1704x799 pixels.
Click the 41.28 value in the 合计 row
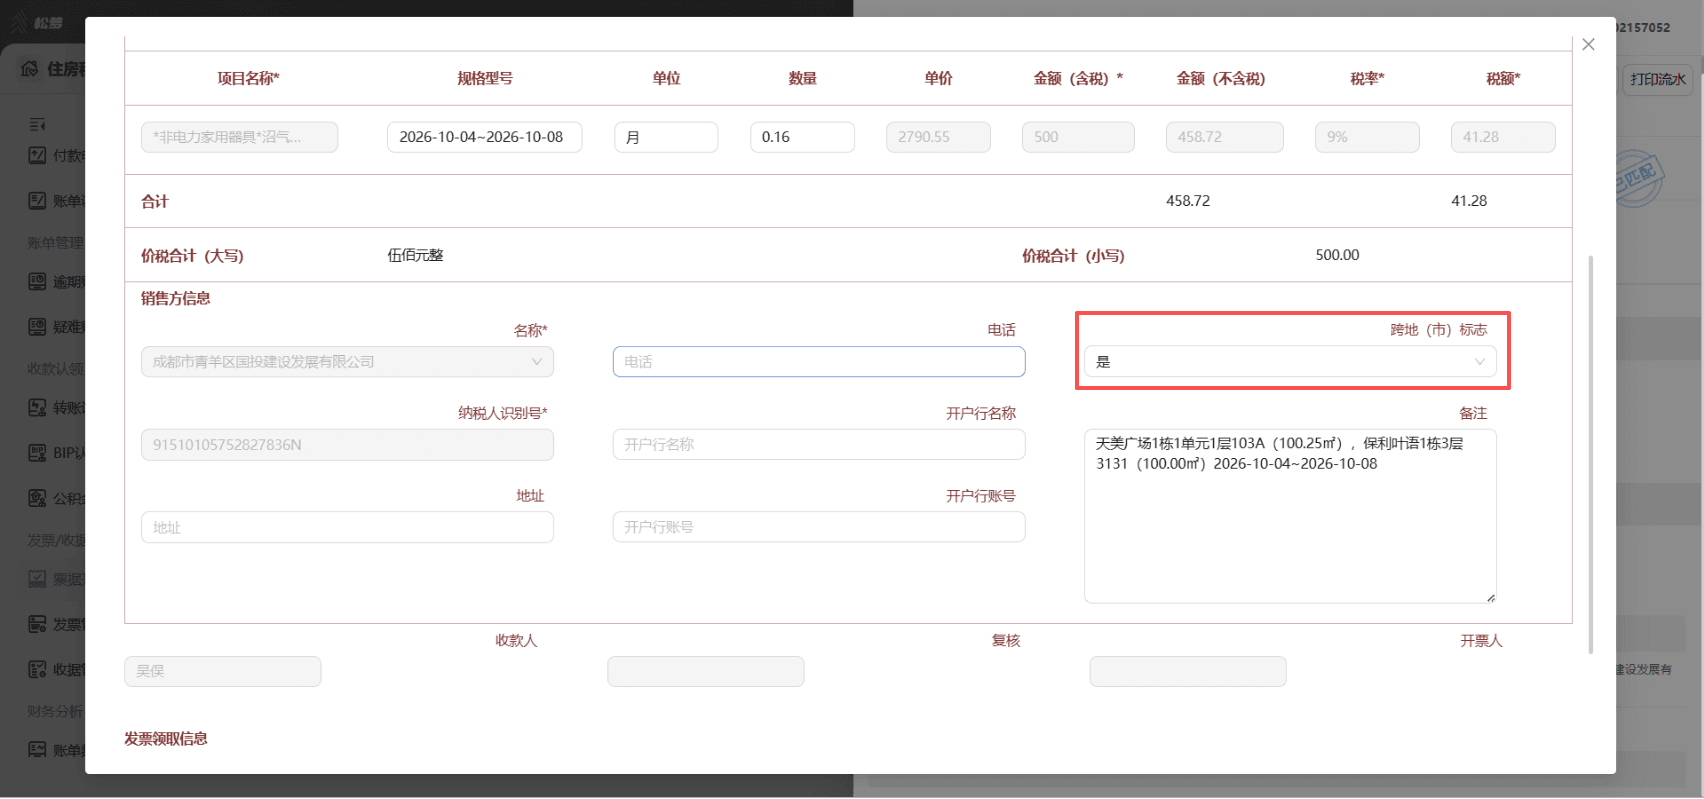(x=1469, y=201)
